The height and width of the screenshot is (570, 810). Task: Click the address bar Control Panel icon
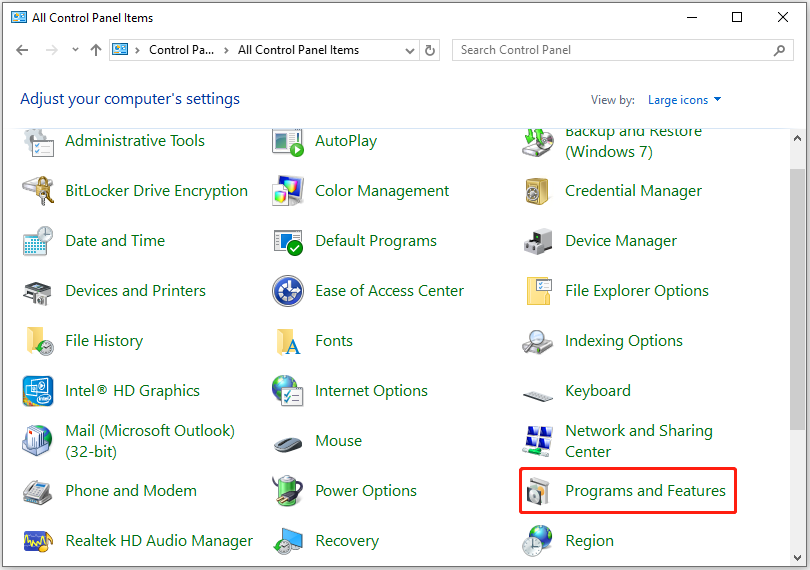[x=120, y=50]
